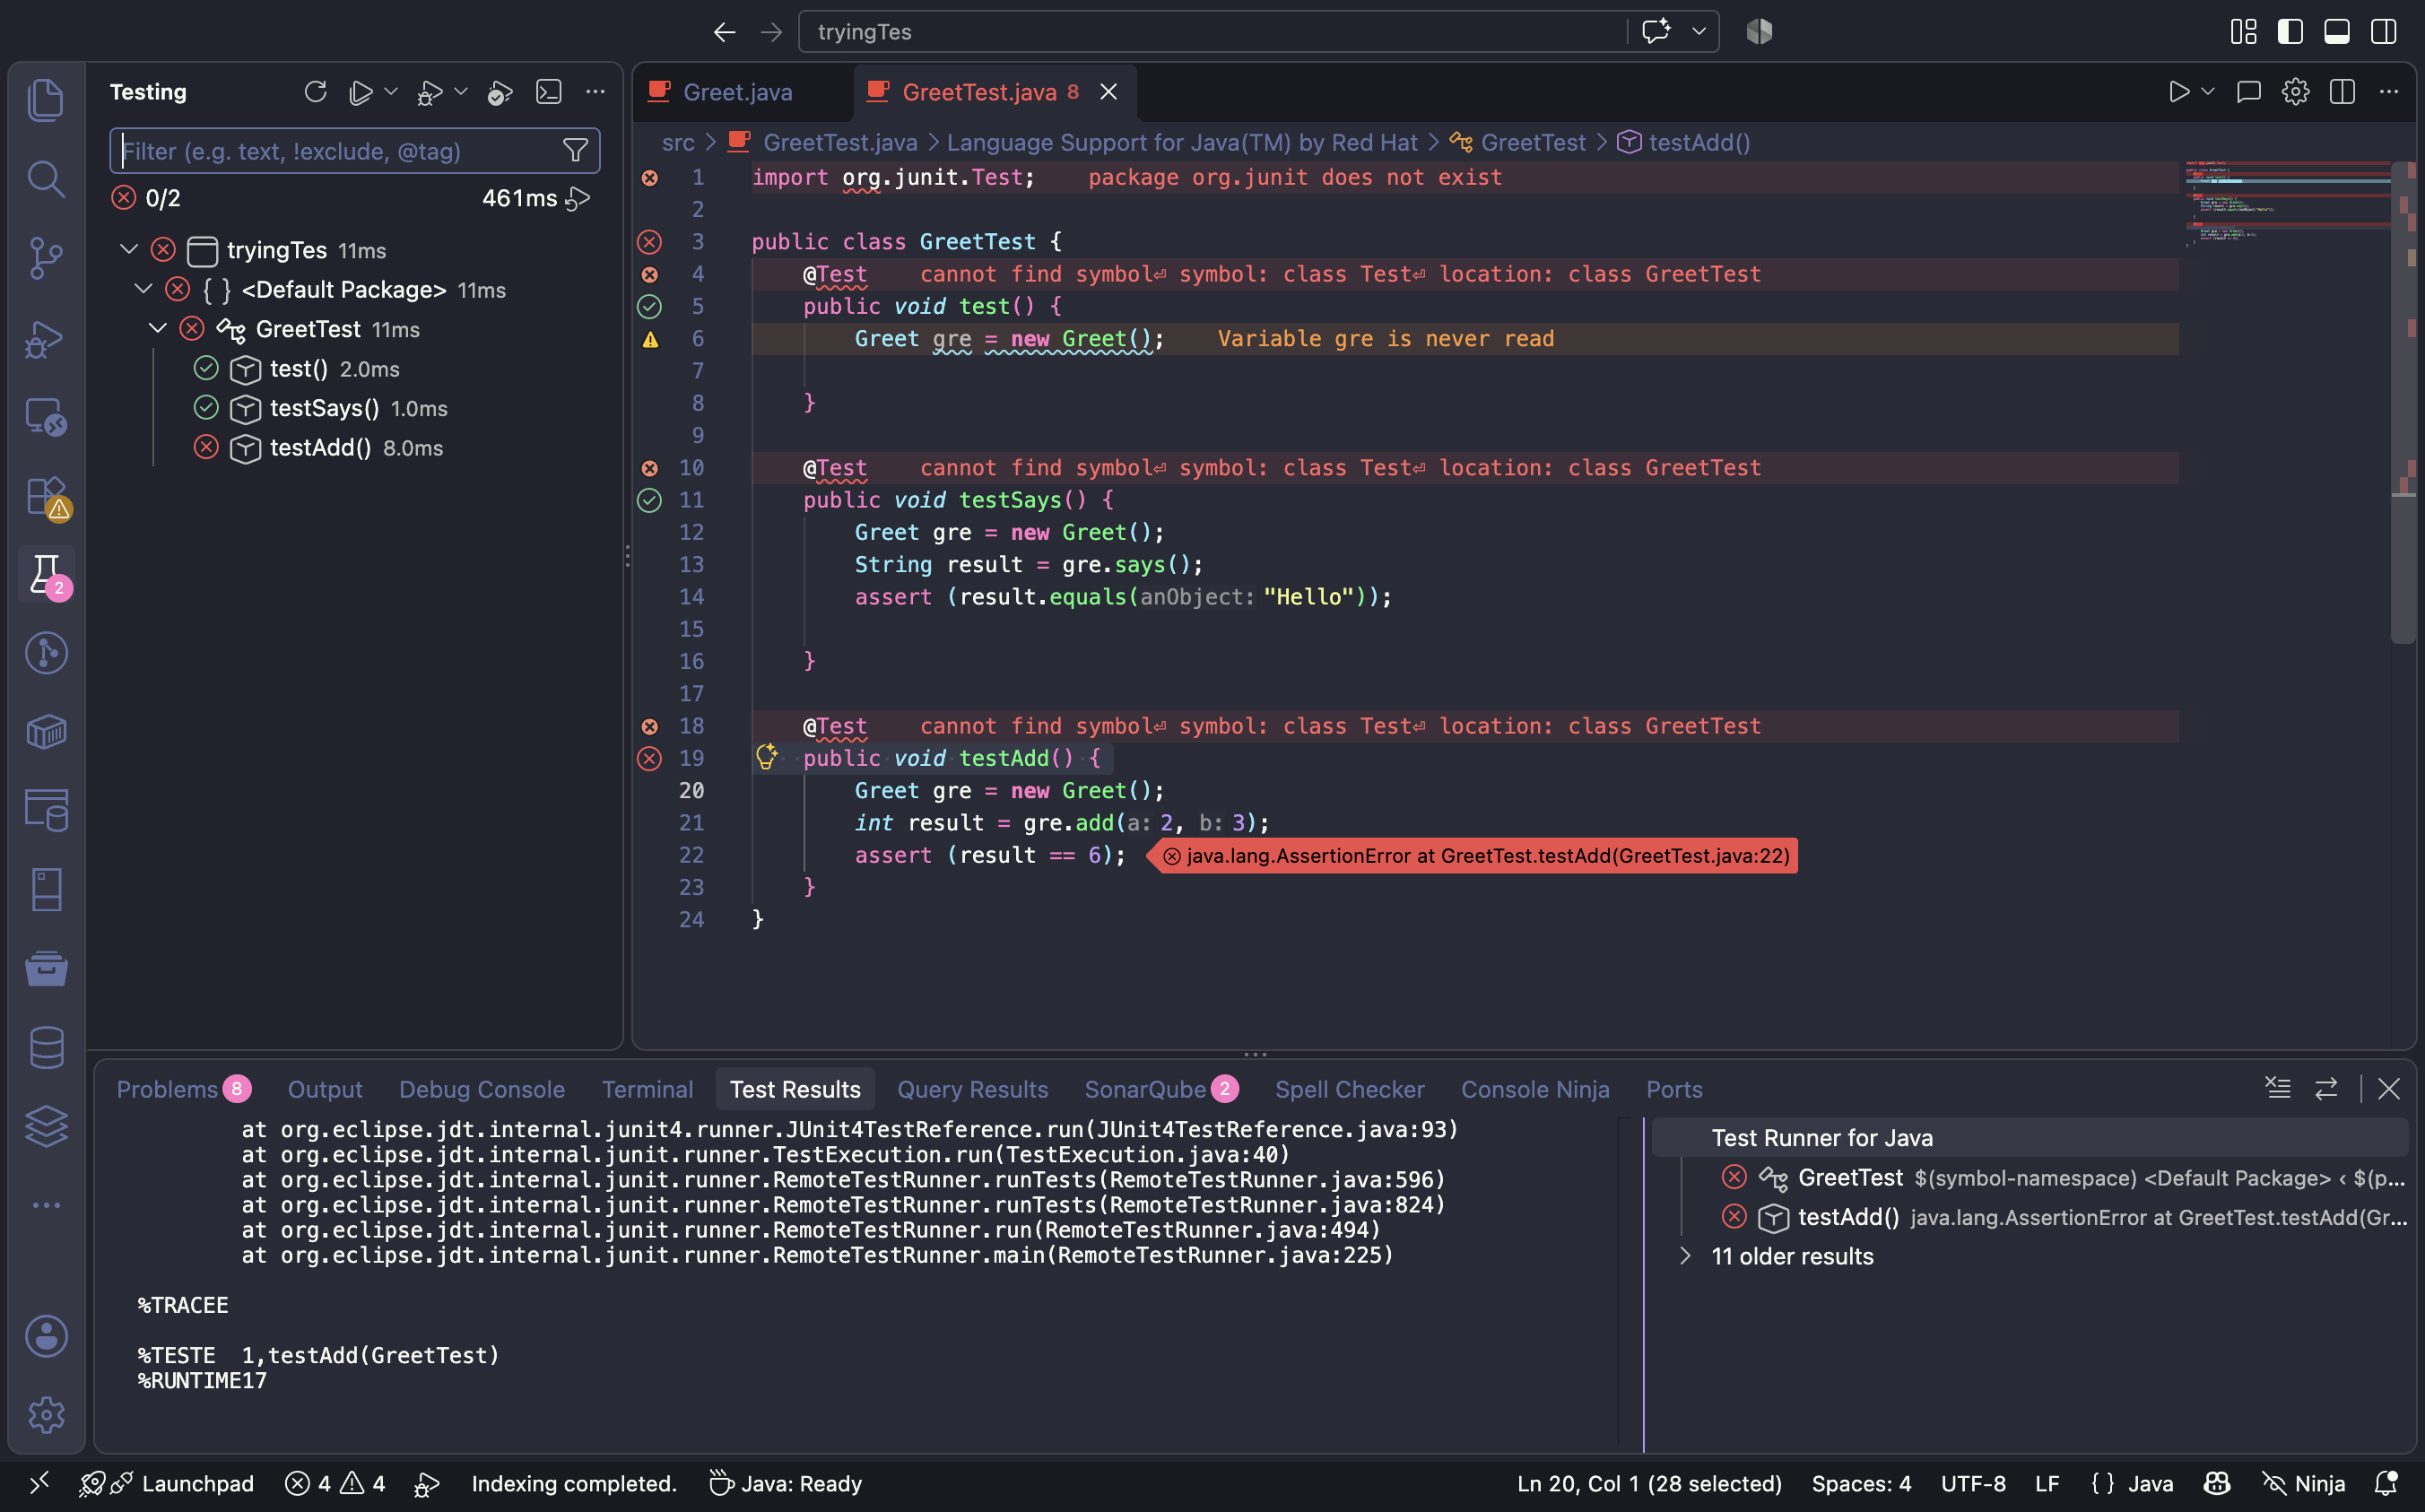The height and width of the screenshot is (1512, 2425).
Task: Open the Run Java dropdown arrow in the editor toolbar
Action: [x=2208, y=92]
